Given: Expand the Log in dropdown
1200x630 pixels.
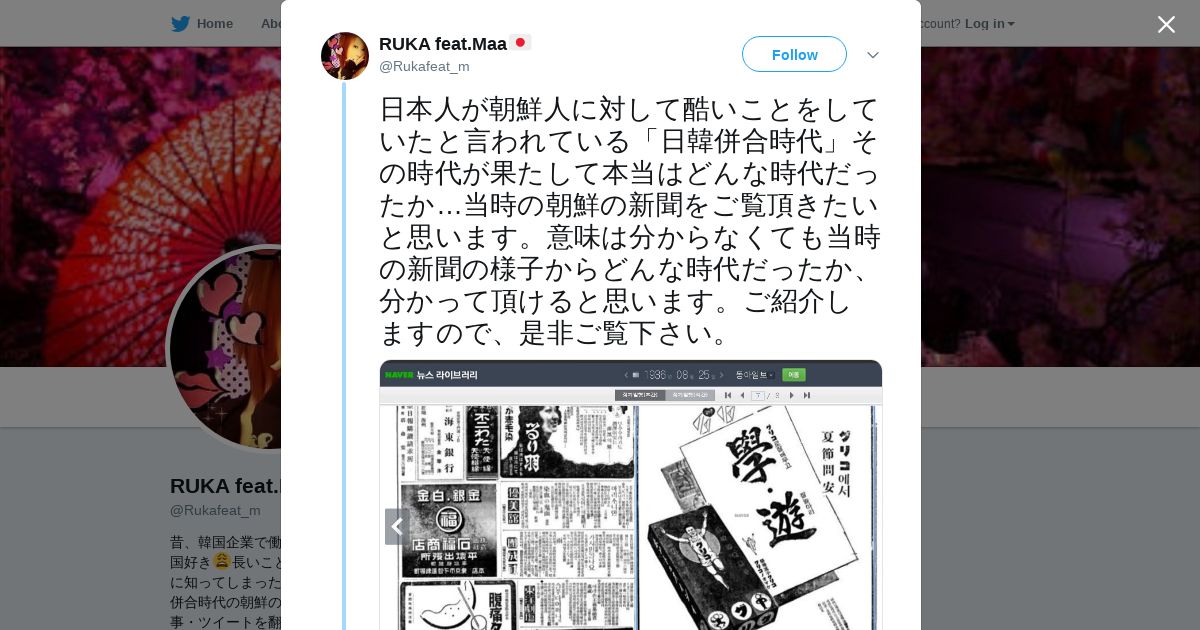Looking at the screenshot, I should (x=989, y=23).
